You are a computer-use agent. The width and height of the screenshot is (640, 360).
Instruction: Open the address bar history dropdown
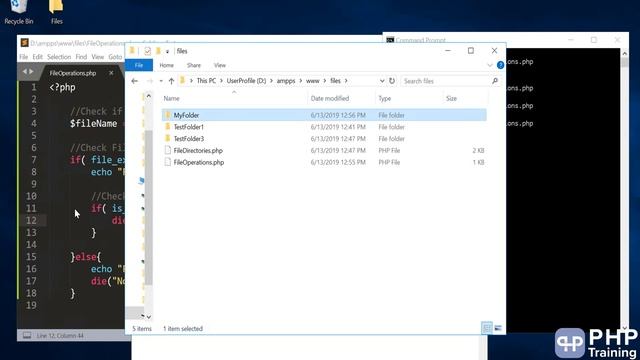pos(382,81)
